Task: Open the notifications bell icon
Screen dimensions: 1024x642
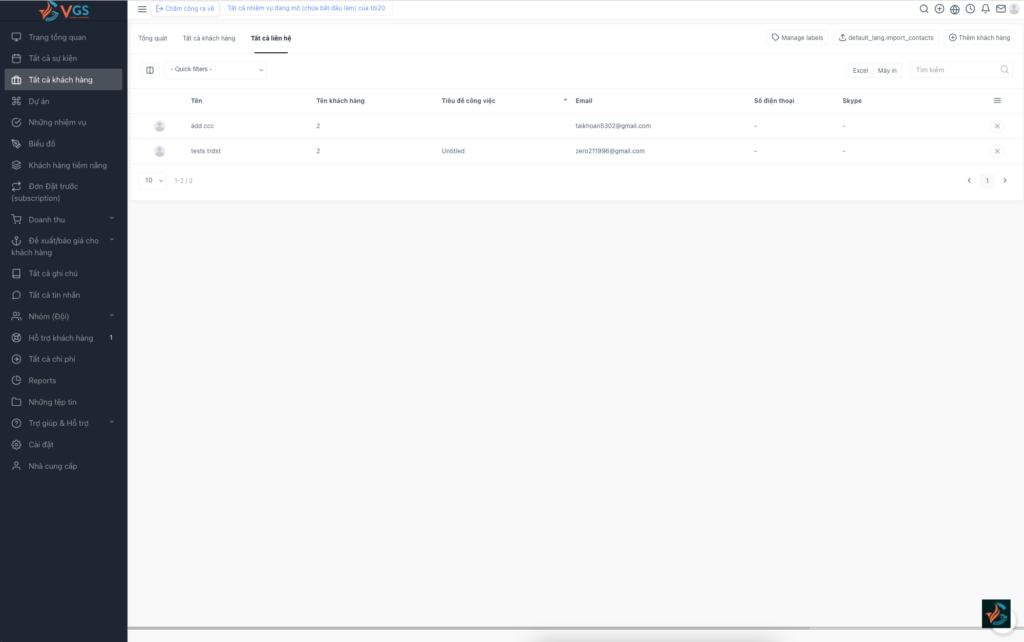Action: [x=985, y=8]
